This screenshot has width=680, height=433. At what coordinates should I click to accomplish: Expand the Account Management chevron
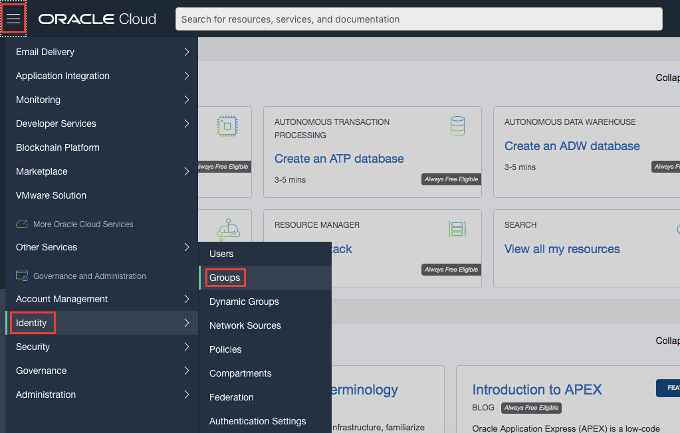coord(187,299)
